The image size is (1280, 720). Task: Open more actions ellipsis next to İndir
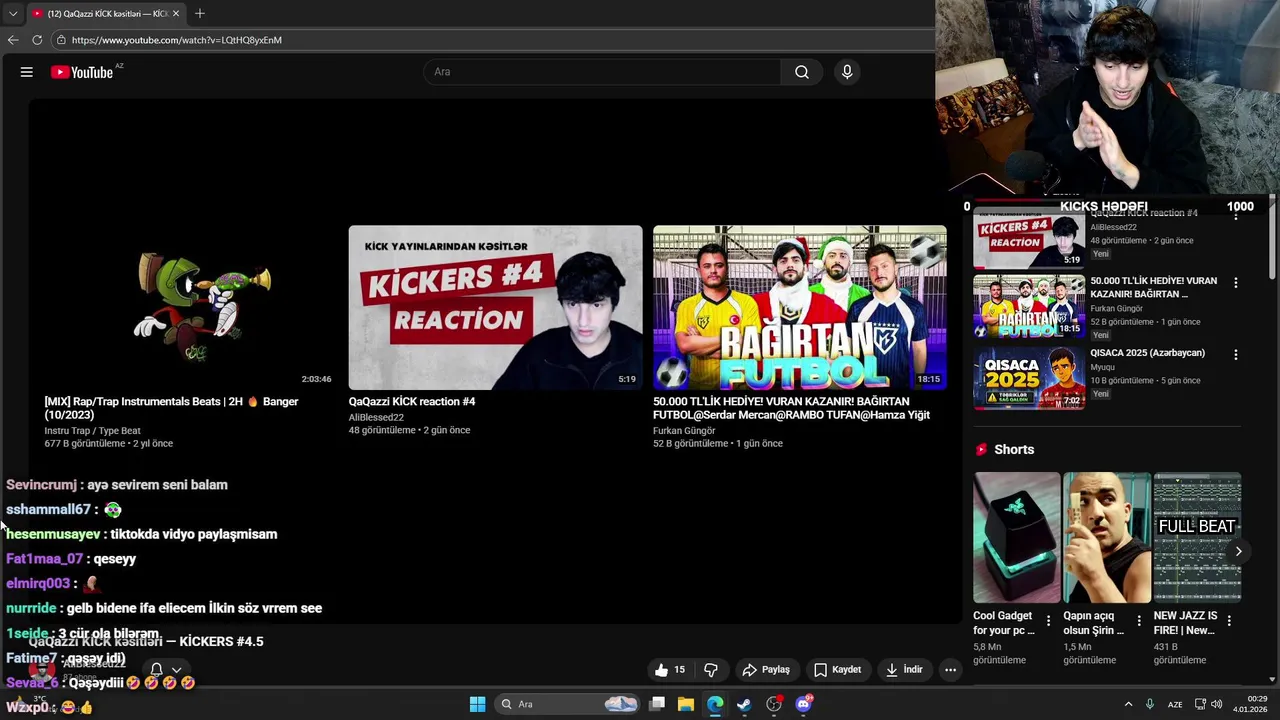[950, 670]
